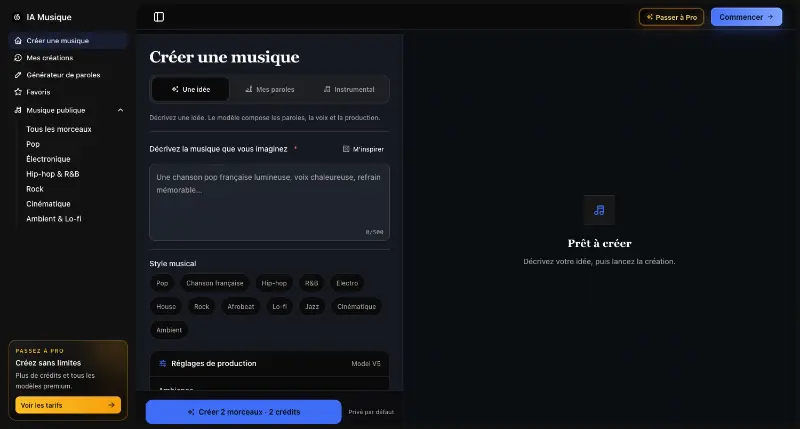Open Mes créations page
Screen dimensions: 800x429
[x=68, y=58]
